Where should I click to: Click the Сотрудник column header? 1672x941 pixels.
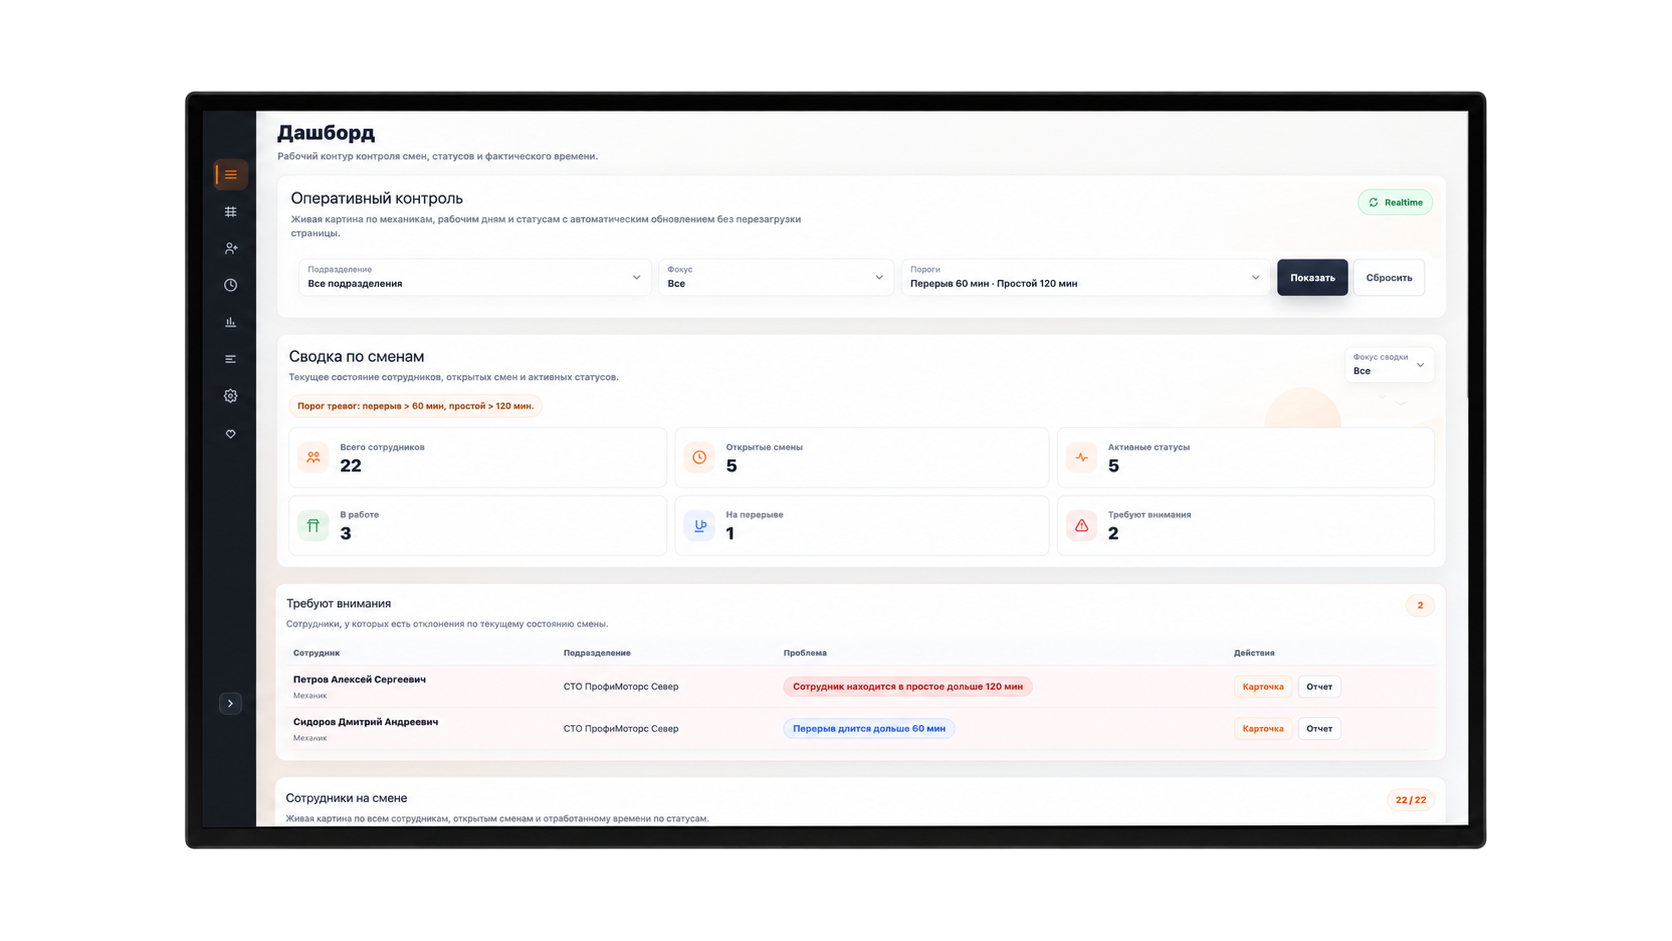(316, 653)
